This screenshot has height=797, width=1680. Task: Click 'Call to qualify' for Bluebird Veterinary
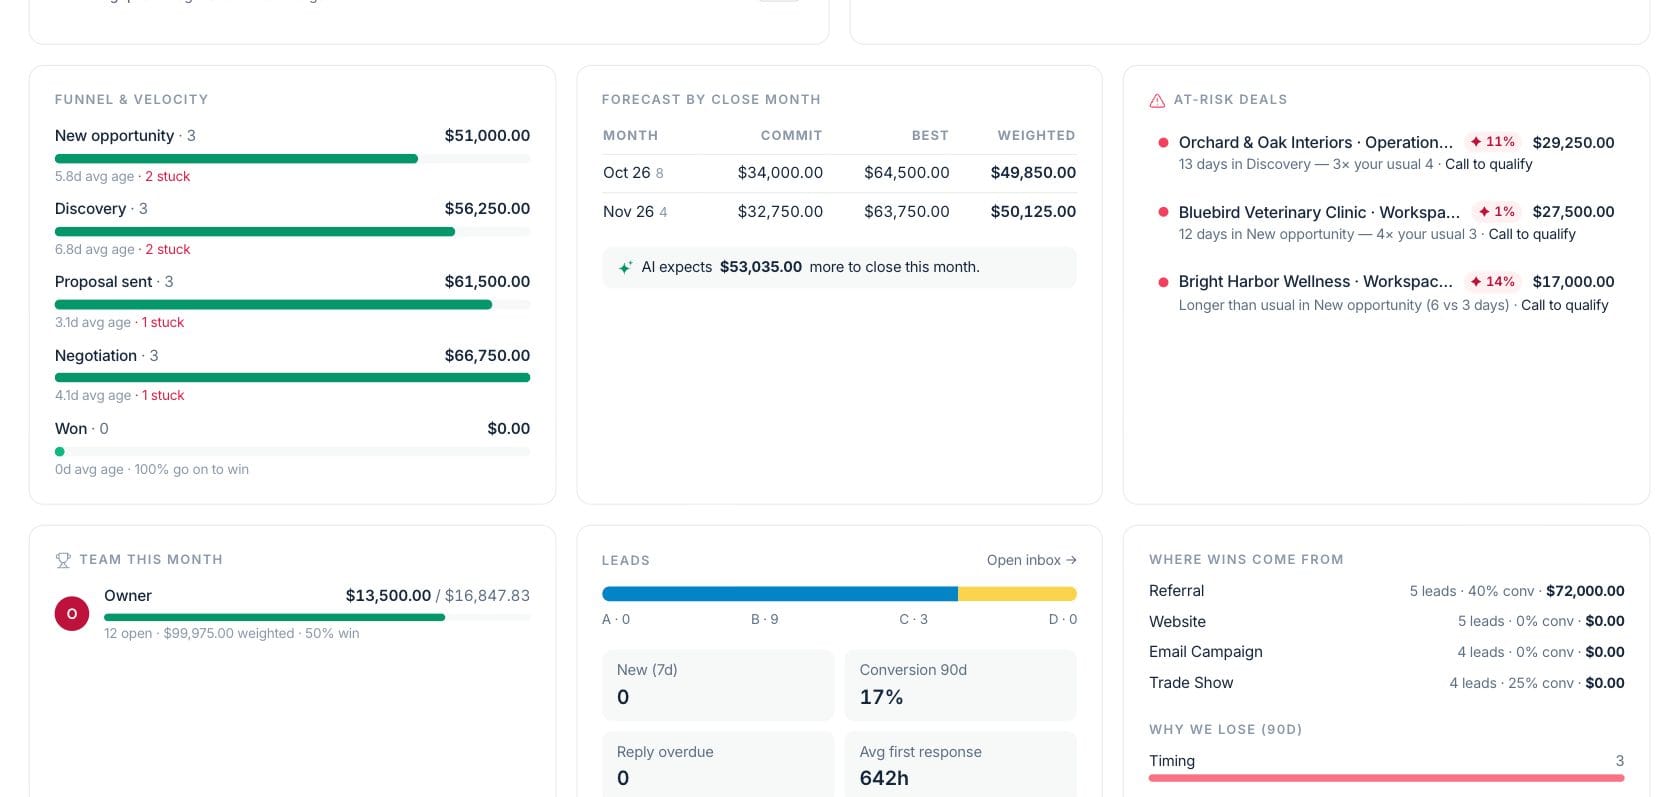pyautogui.click(x=1532, y=234)
